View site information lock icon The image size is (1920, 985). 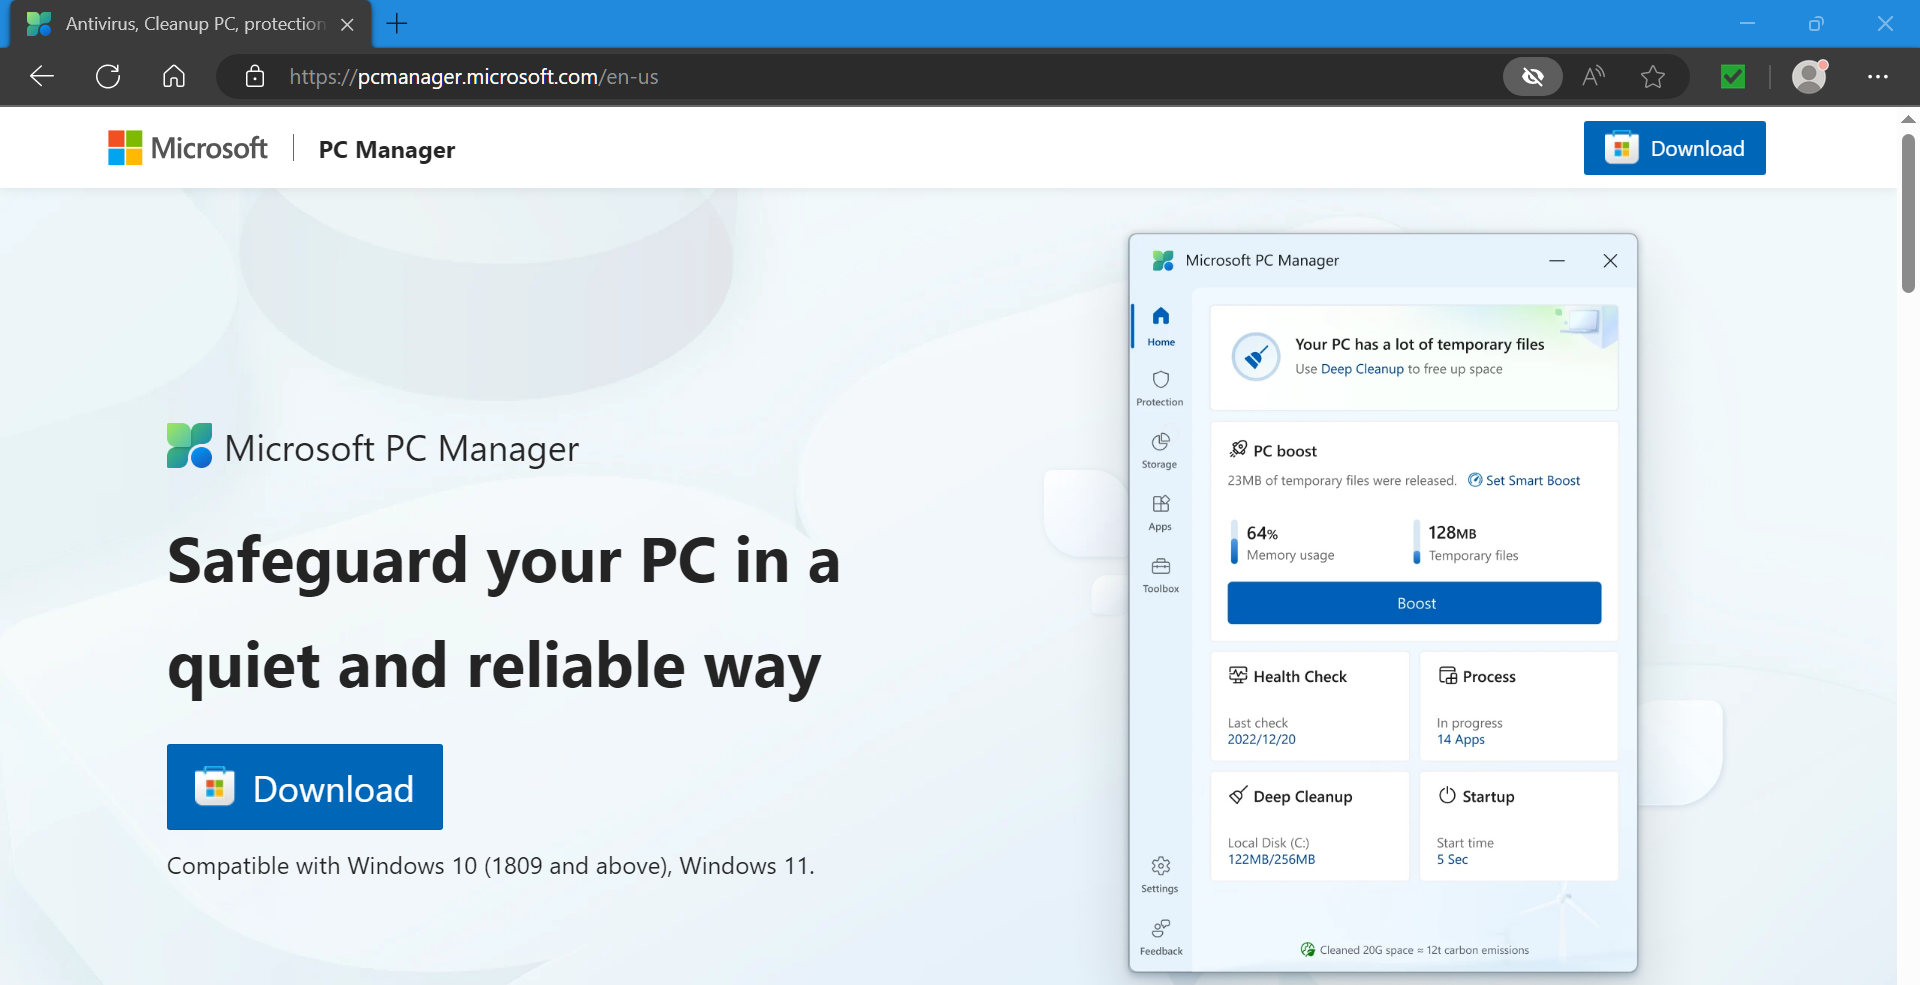pos(255,76)
